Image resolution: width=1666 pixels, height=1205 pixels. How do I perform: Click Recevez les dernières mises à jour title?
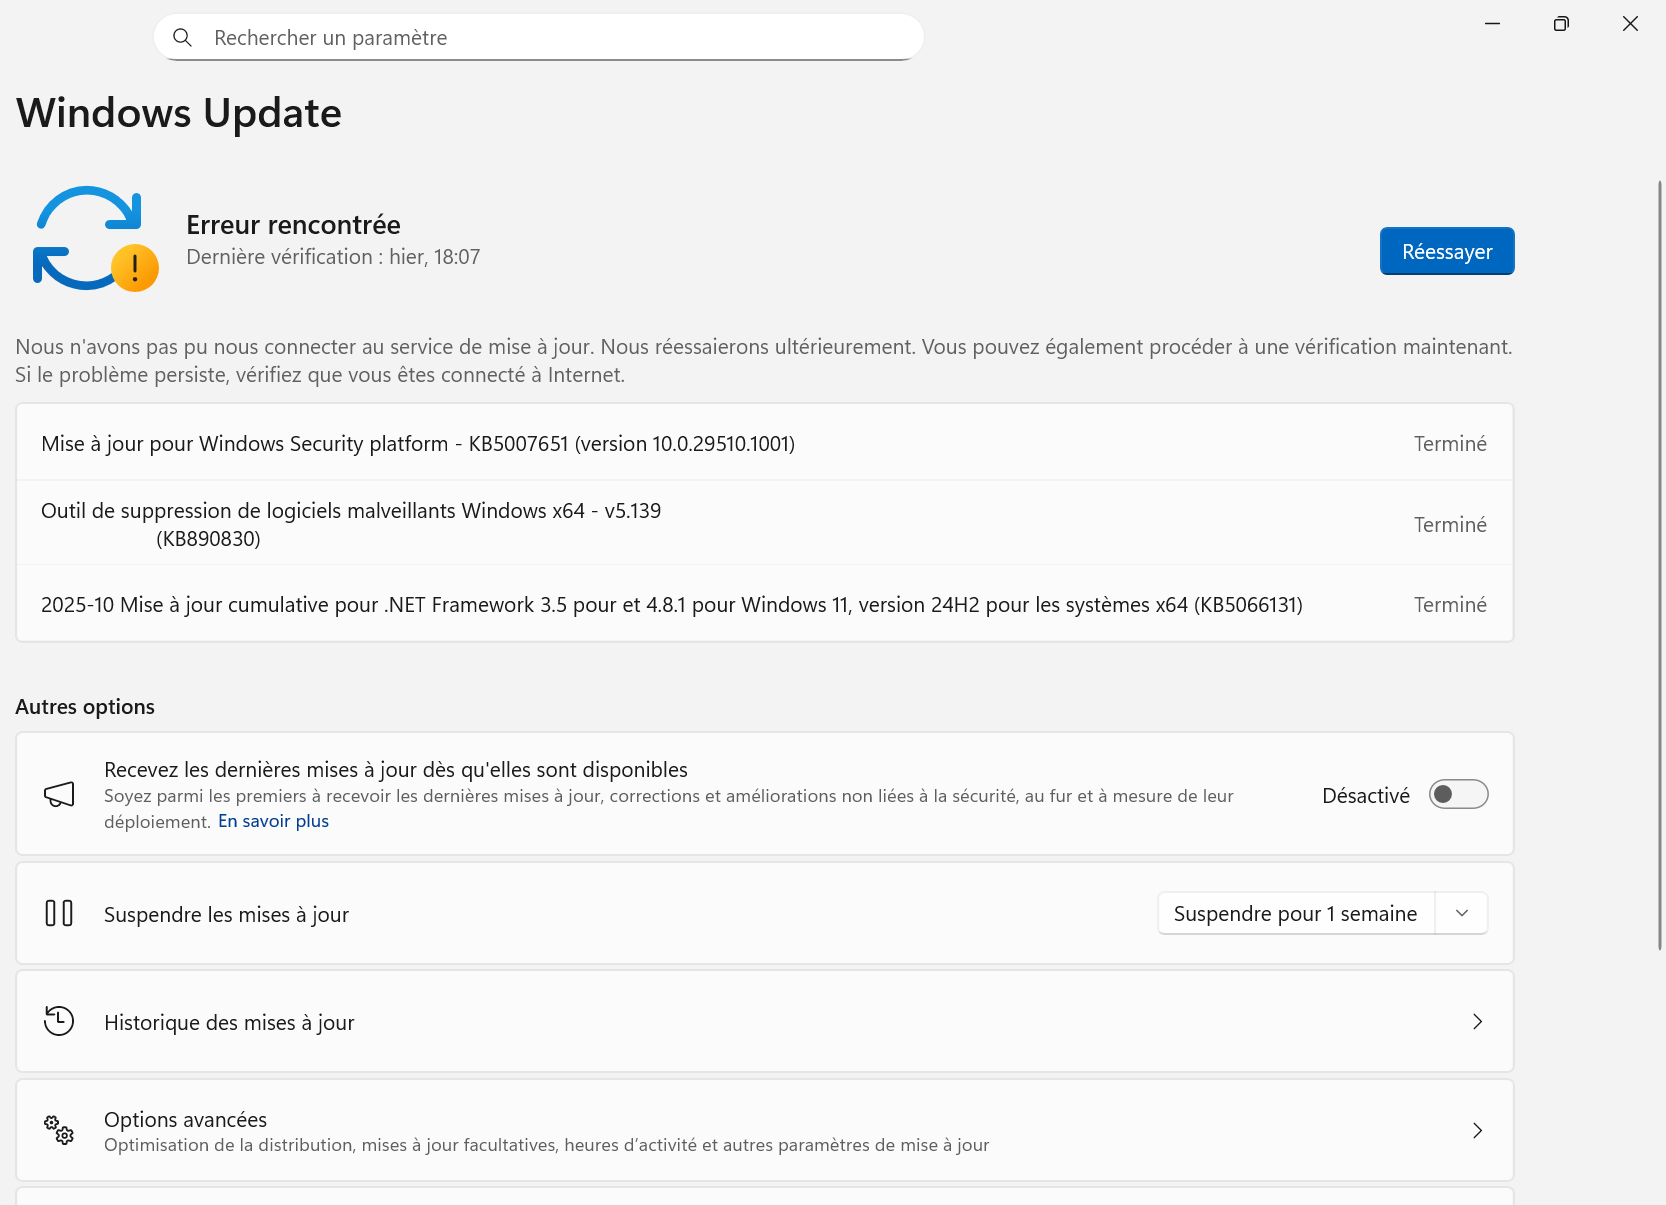pyautogui.click(x=396, y=770)
